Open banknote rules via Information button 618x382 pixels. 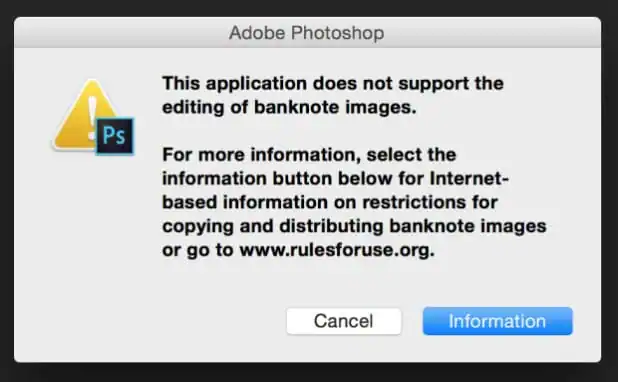point(497,321)
